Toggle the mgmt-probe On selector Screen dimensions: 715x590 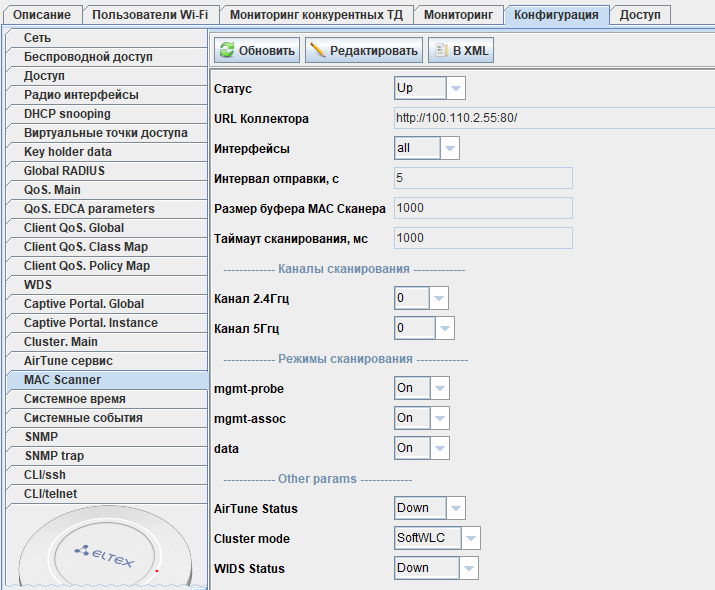coord(422,388)
